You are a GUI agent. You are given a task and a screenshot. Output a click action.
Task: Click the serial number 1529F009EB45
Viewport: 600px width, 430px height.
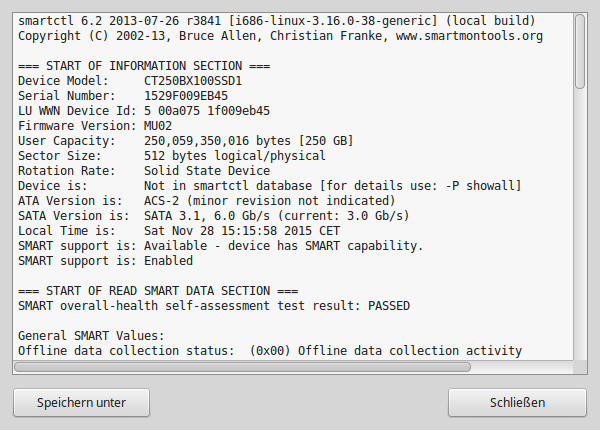[186, 96]
